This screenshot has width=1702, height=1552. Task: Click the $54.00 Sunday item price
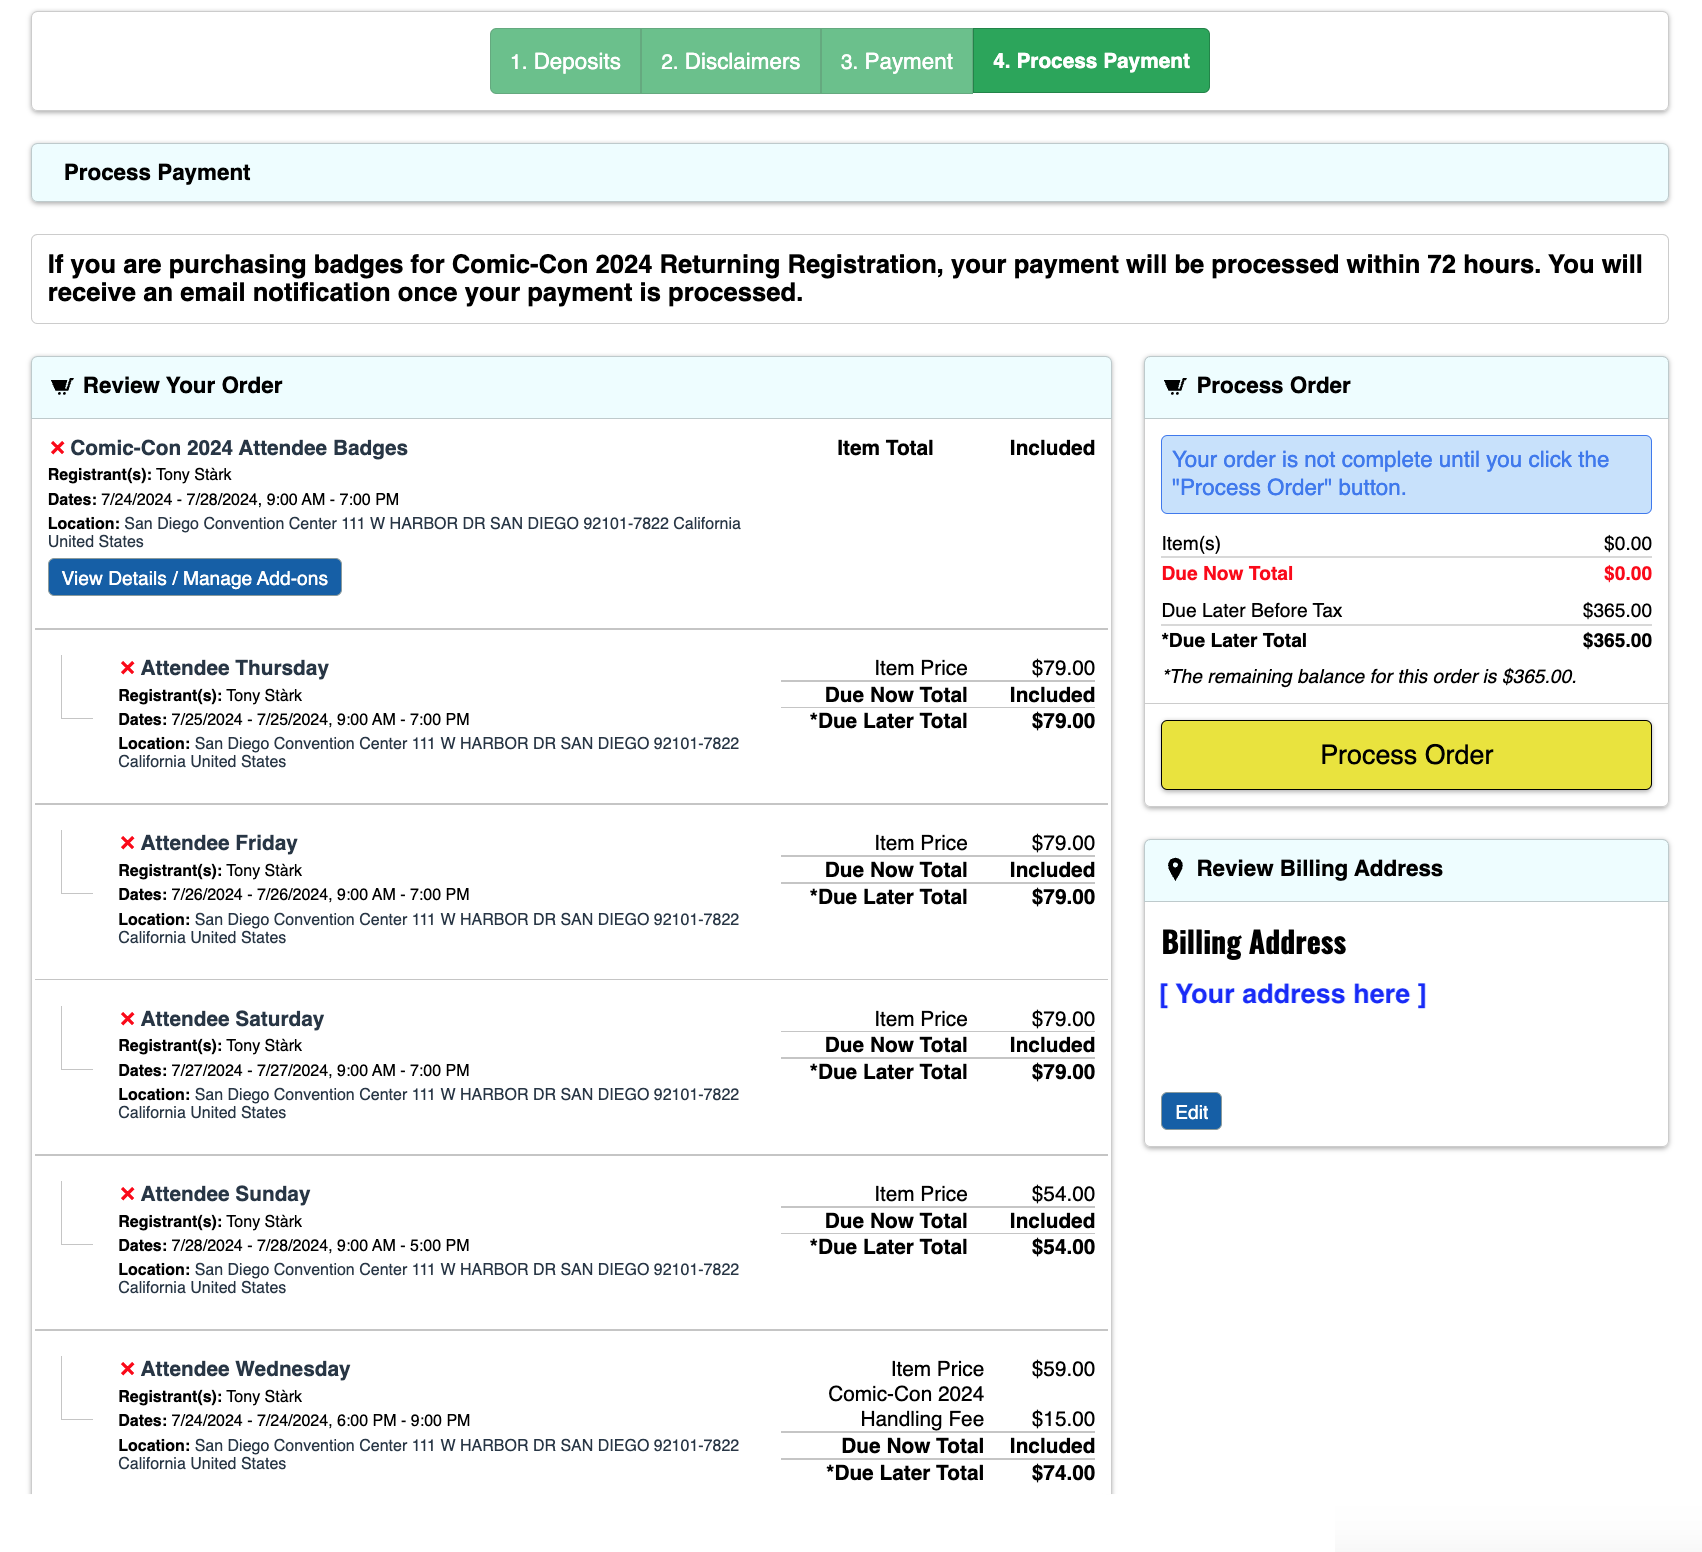[1063, 1194]
